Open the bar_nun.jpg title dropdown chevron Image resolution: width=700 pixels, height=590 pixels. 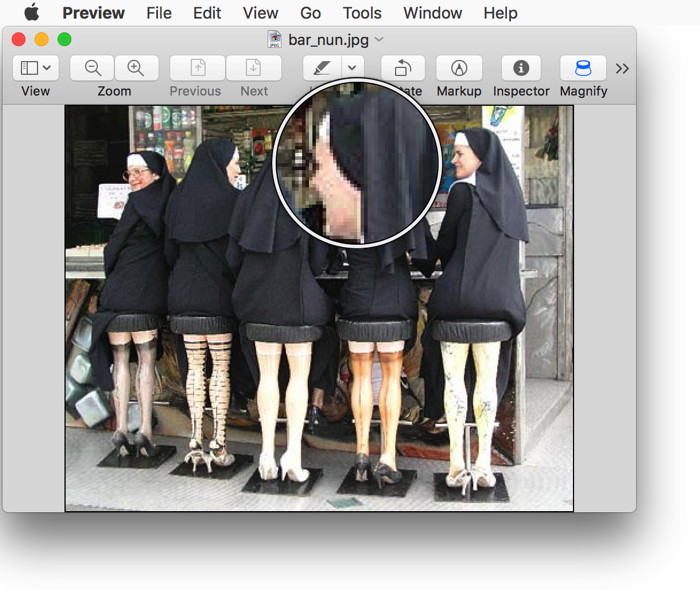[379, 39]
